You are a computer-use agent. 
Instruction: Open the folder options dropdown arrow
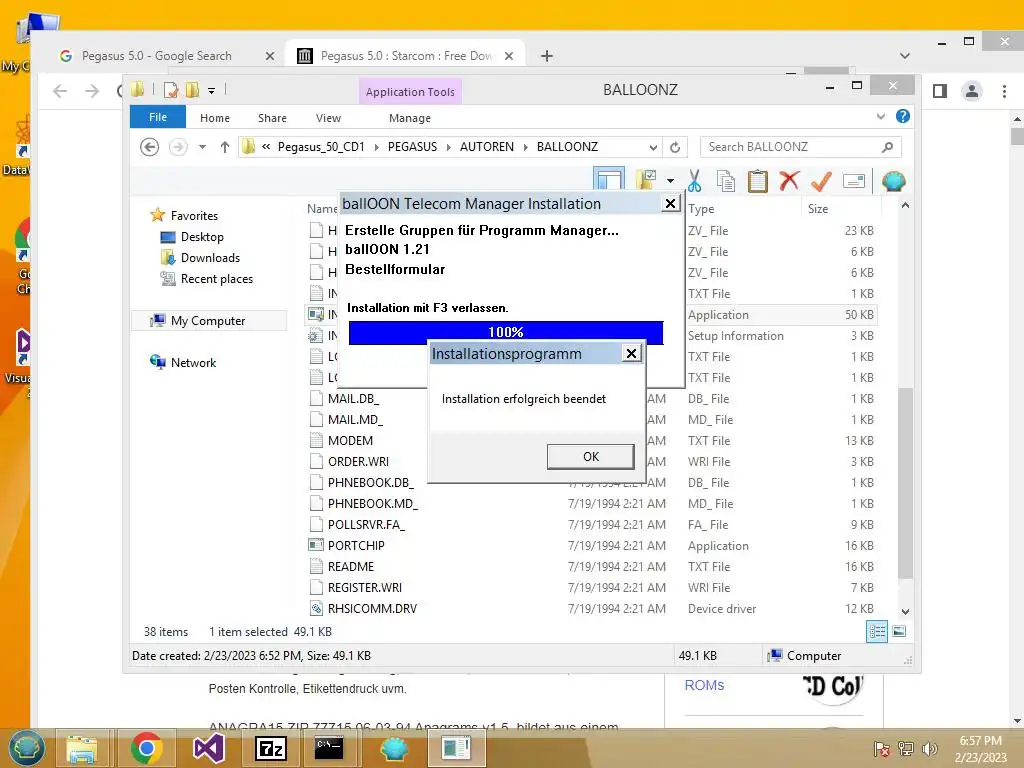[x=671, y=181]
